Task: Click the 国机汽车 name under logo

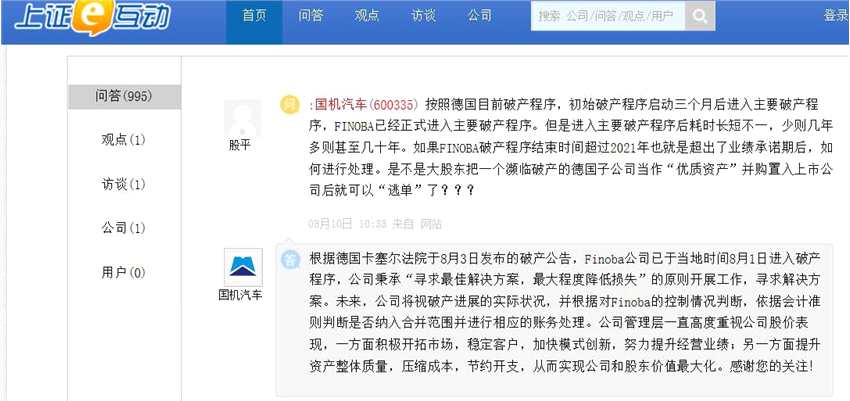Action: (x=240, y=296)
